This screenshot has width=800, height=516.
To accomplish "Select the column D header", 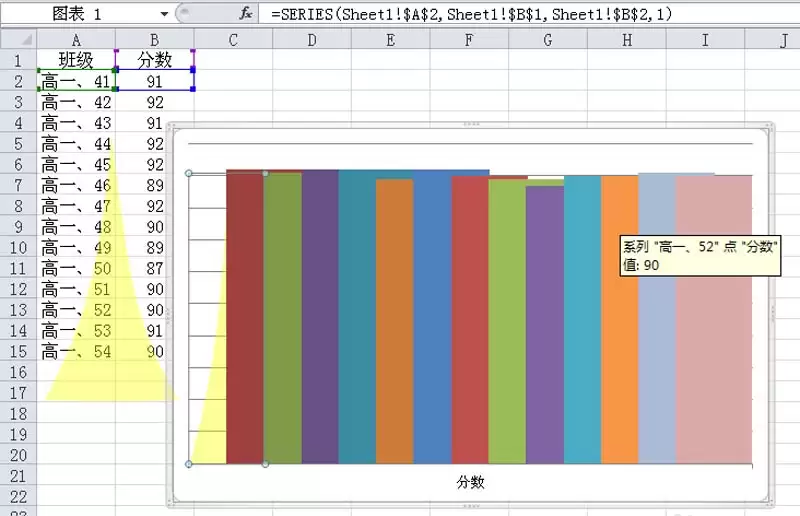I will (312, 39).
